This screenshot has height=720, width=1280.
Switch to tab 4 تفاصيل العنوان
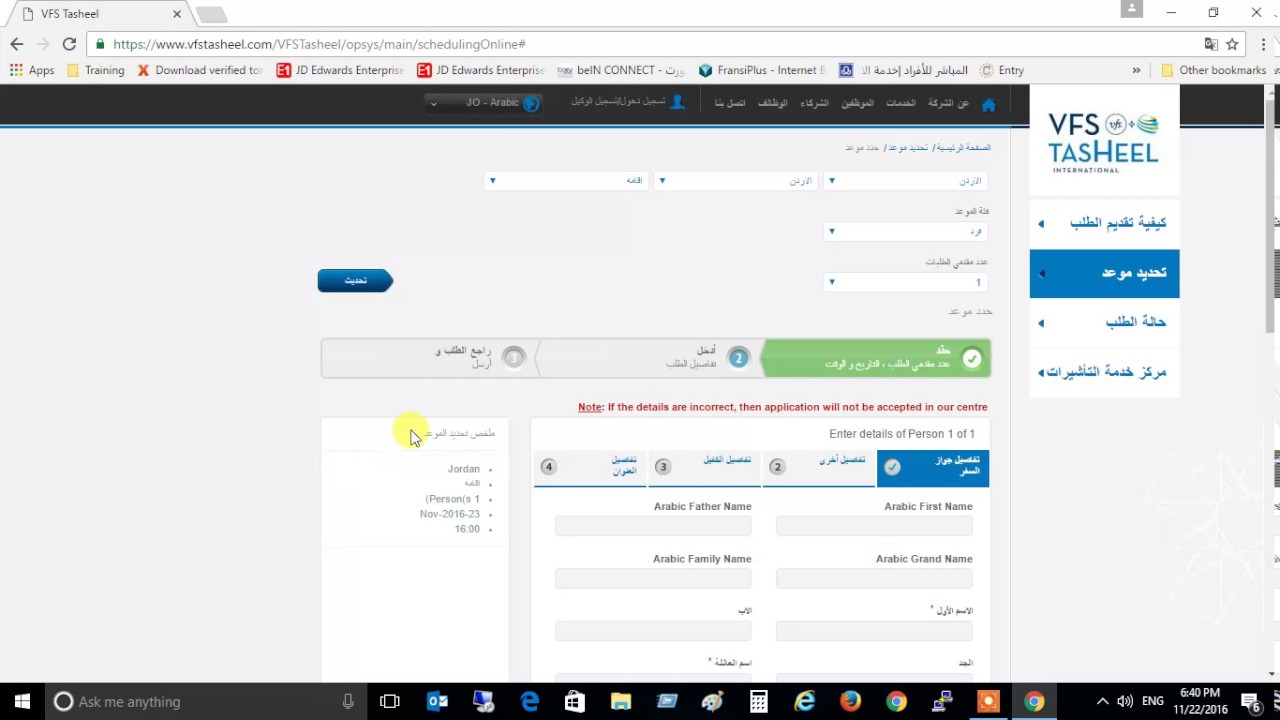click(590, 467)
